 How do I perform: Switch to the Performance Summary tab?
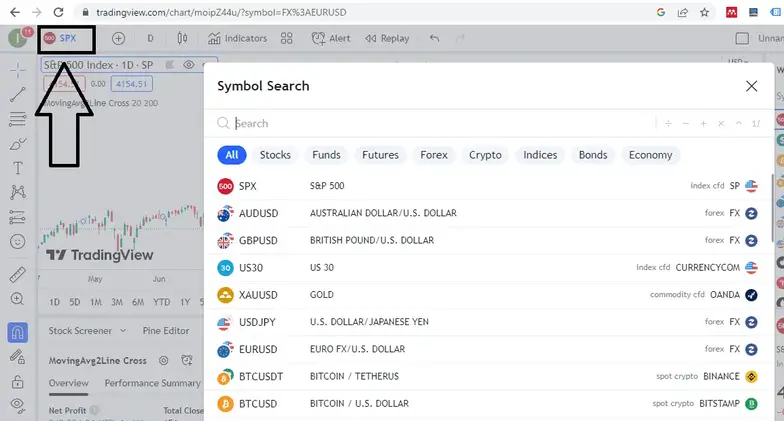(x=152, y=383)
